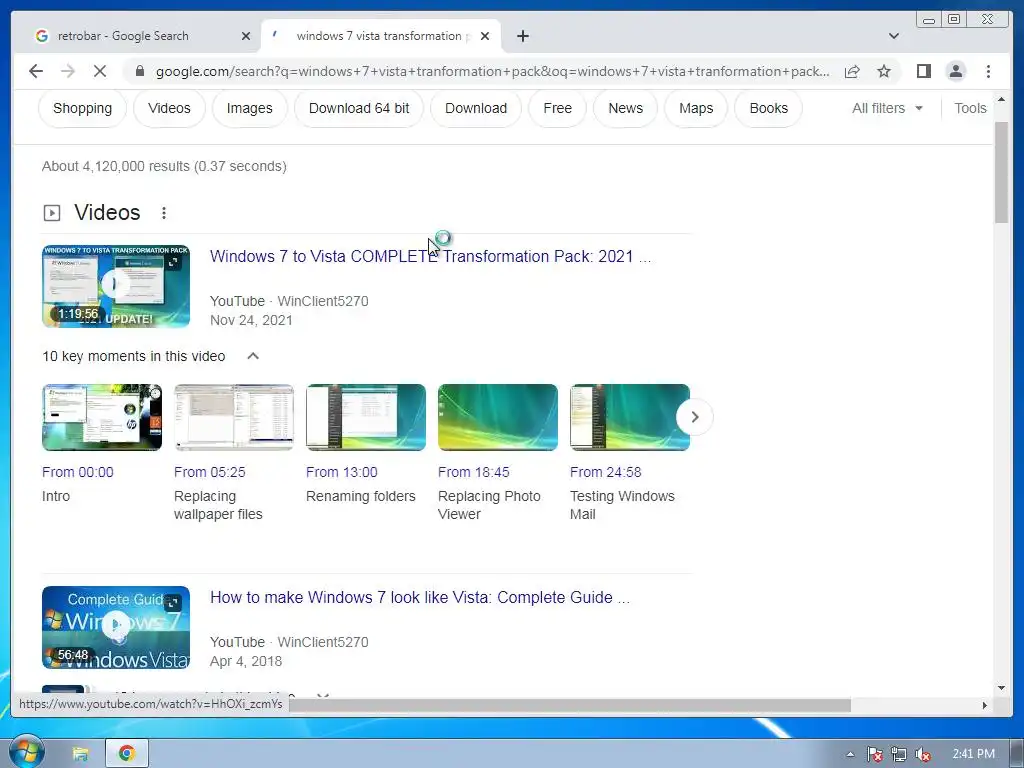Click the lock site information icon
Viewport: 1024px width, 768px height.
(x=140, y=71)
